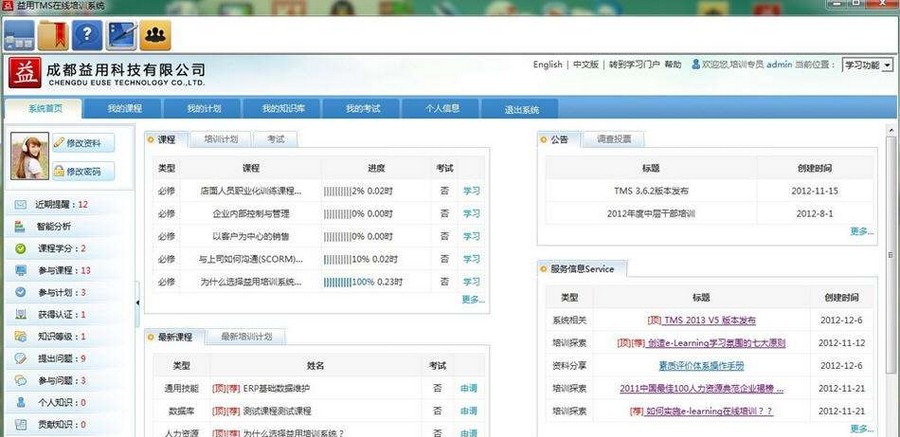The height and width of the screenshot is (437, 900).
Task: Click the envelope icon beside 近期提醒
Action: coord(21,204)
